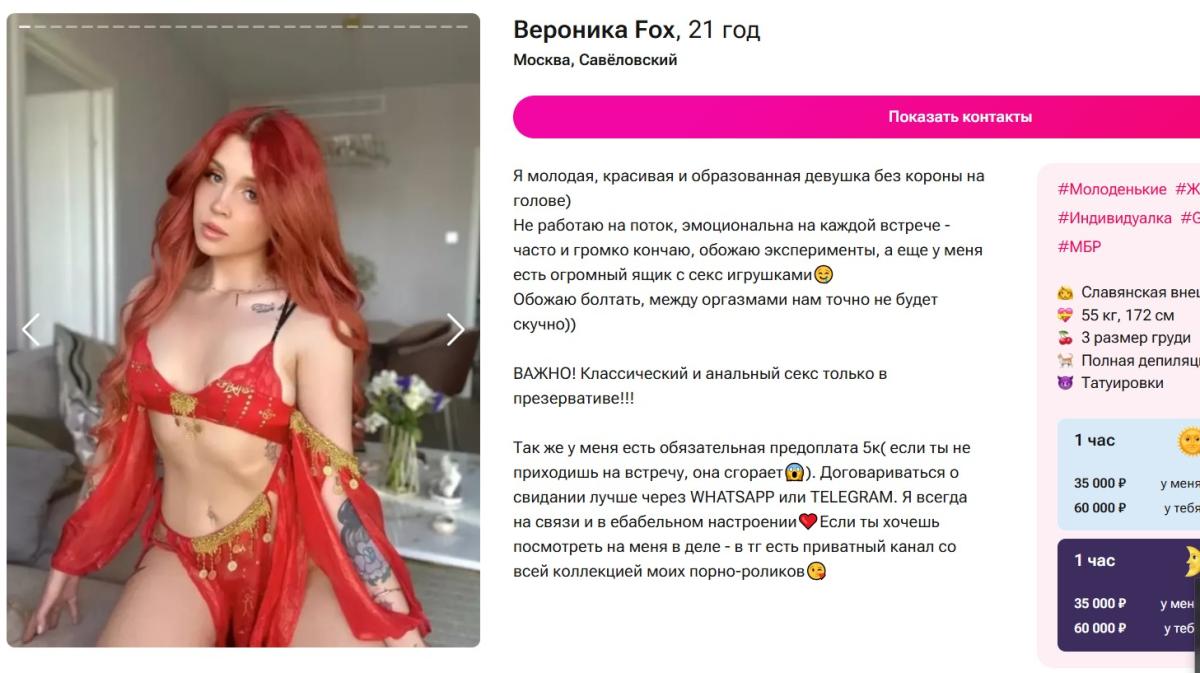Click the photo progress bar above image
This screenshot has height=673, width=1200.
point(243,26)
